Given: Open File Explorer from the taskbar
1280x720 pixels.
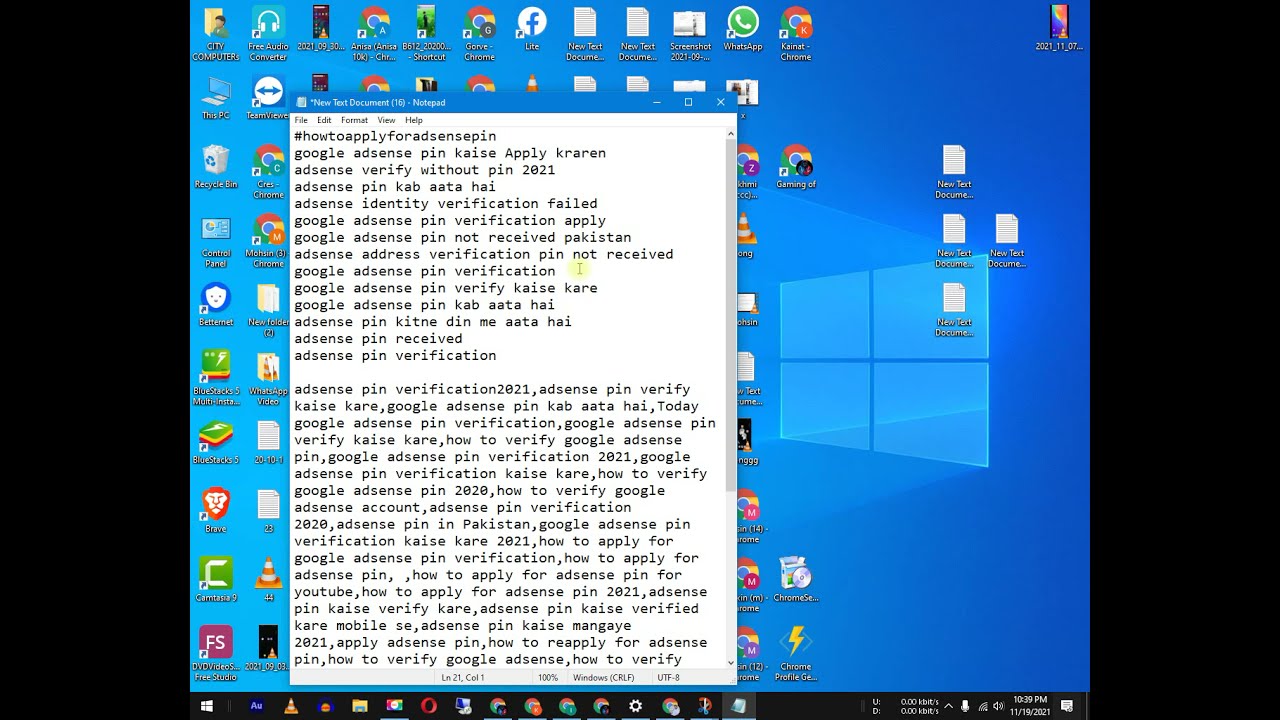Looking at the screenshot, I should point(360,706).
